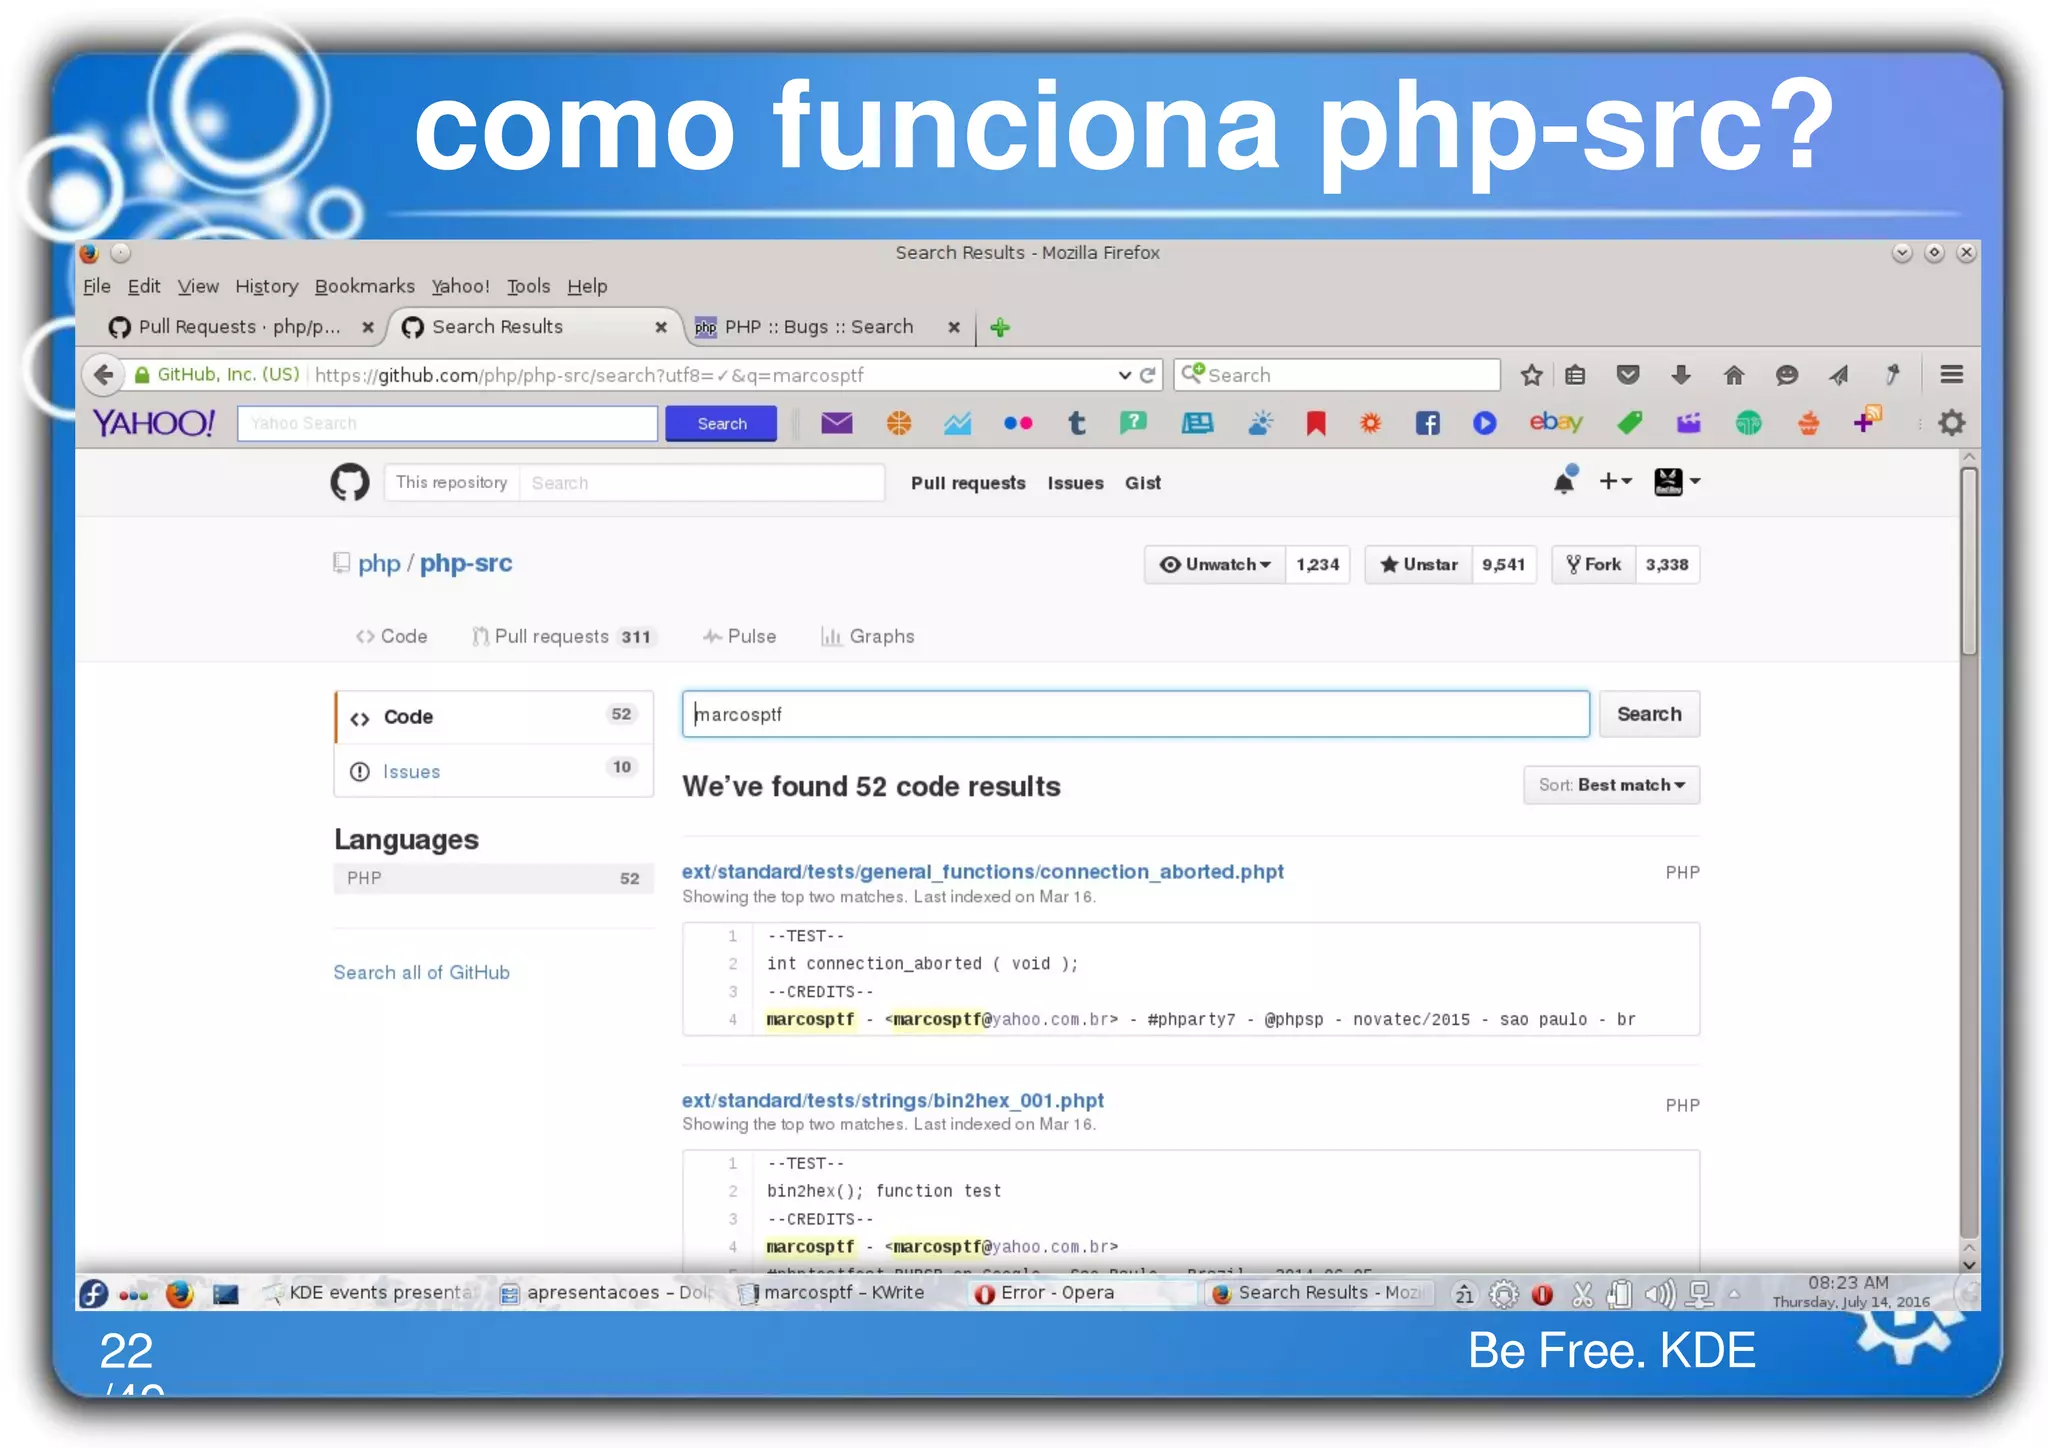
Task: Open new tab with green plus icon
Action: pos(1000,327)
